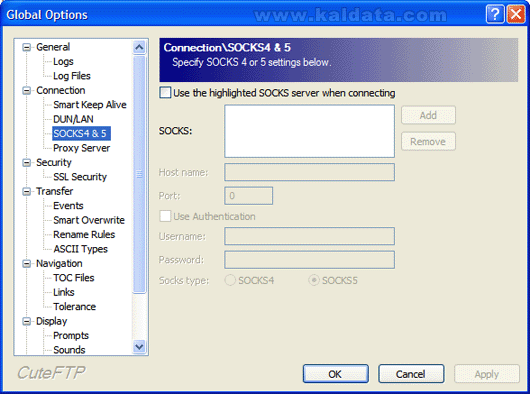Click the Remove button
The width and height of the screenshot is (530, 394).
[428, 141]
